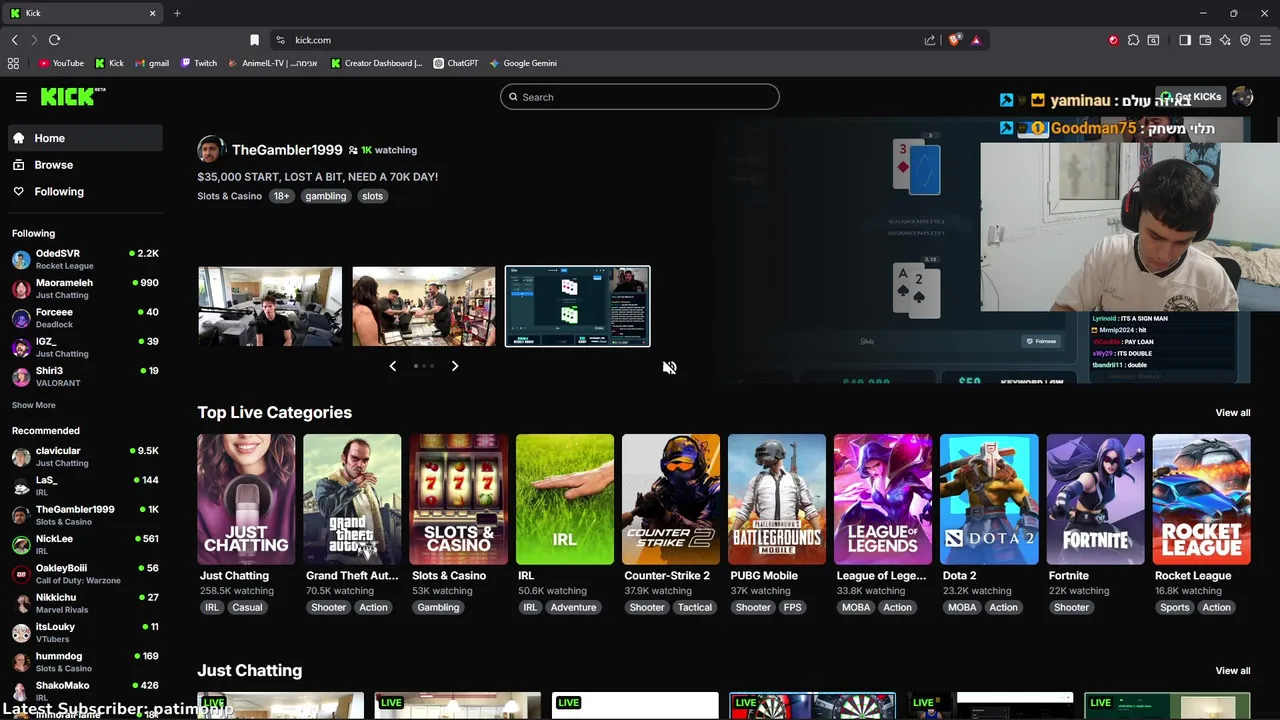The height and width of the screenshot is (720, 1280).
Task: Click TheGambler1999 featured streamer name
Action: [287, 150]
